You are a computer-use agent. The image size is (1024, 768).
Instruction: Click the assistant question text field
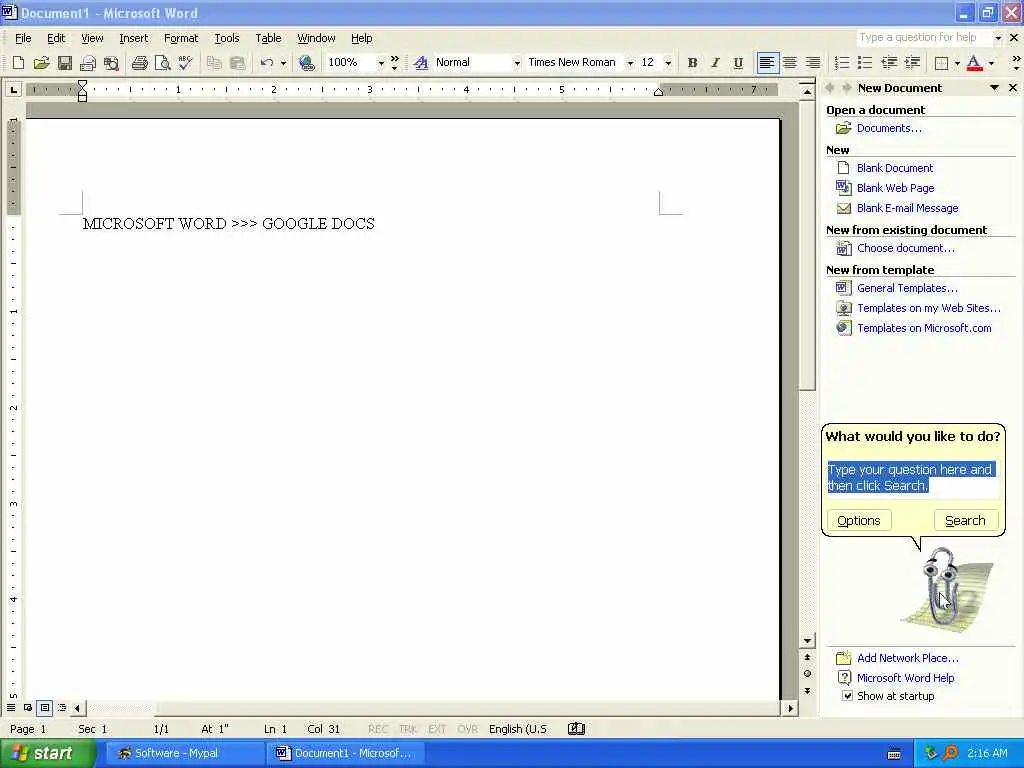(912, 479)
